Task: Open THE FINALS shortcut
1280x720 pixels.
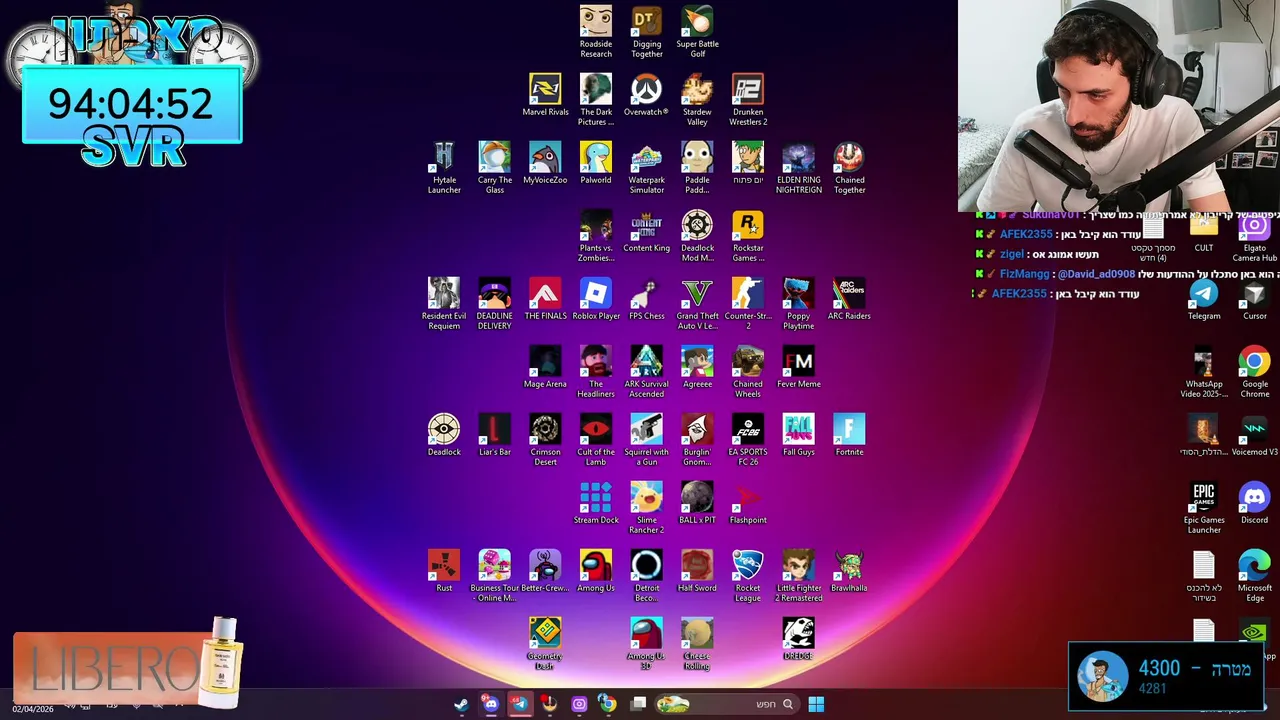Action: [545, 299]
